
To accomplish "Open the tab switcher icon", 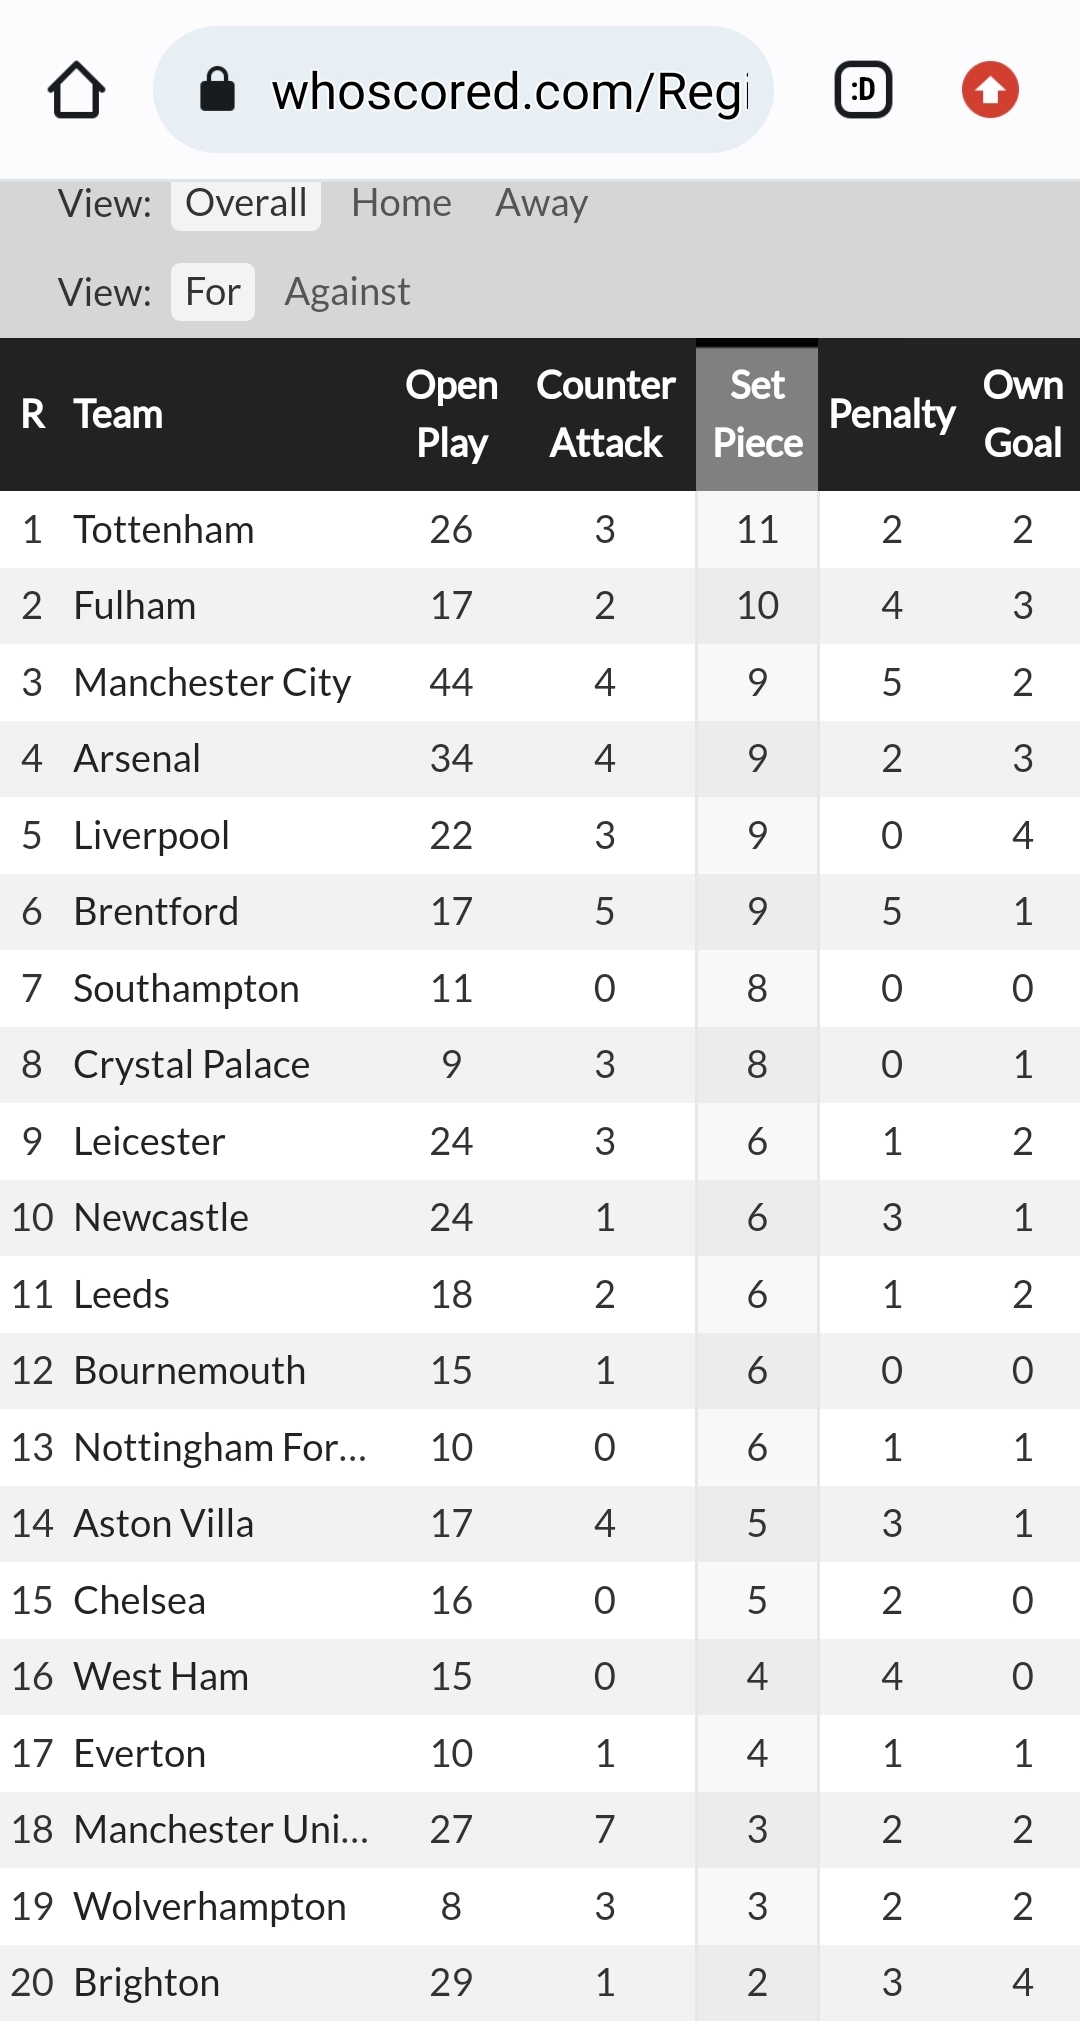I will click(x=863, y=90).
